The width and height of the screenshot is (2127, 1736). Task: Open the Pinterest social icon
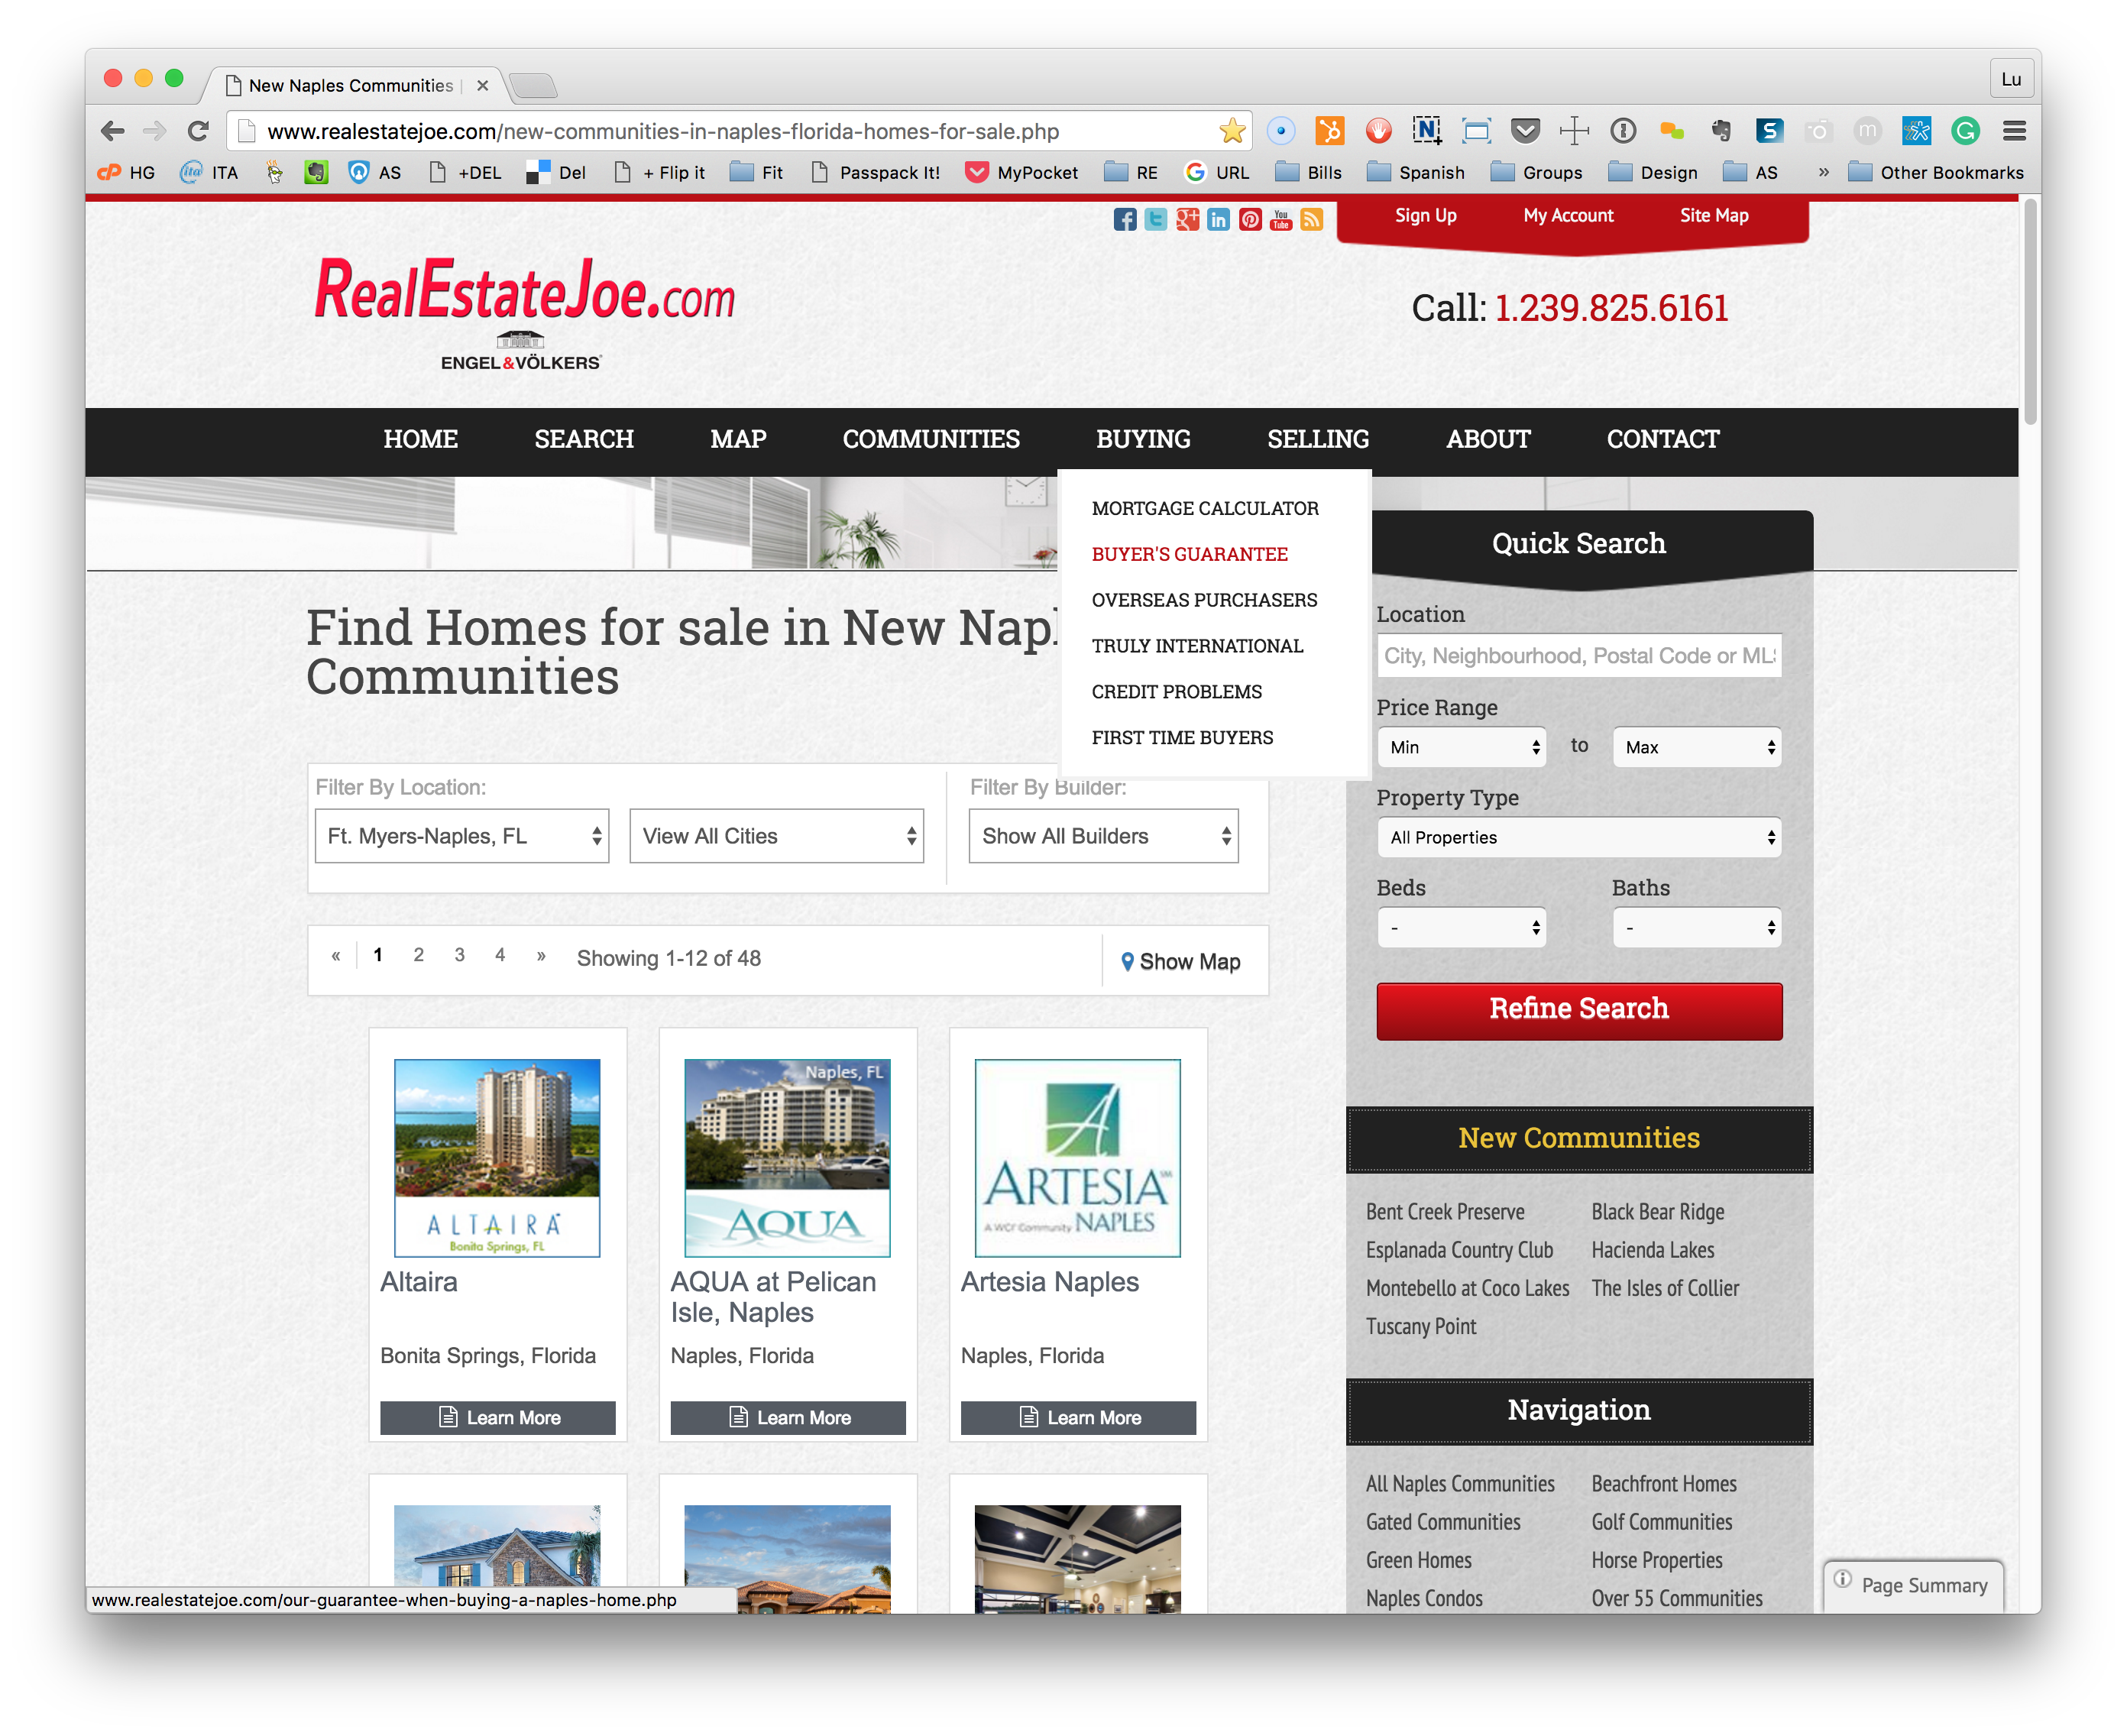click(1249, 219)
